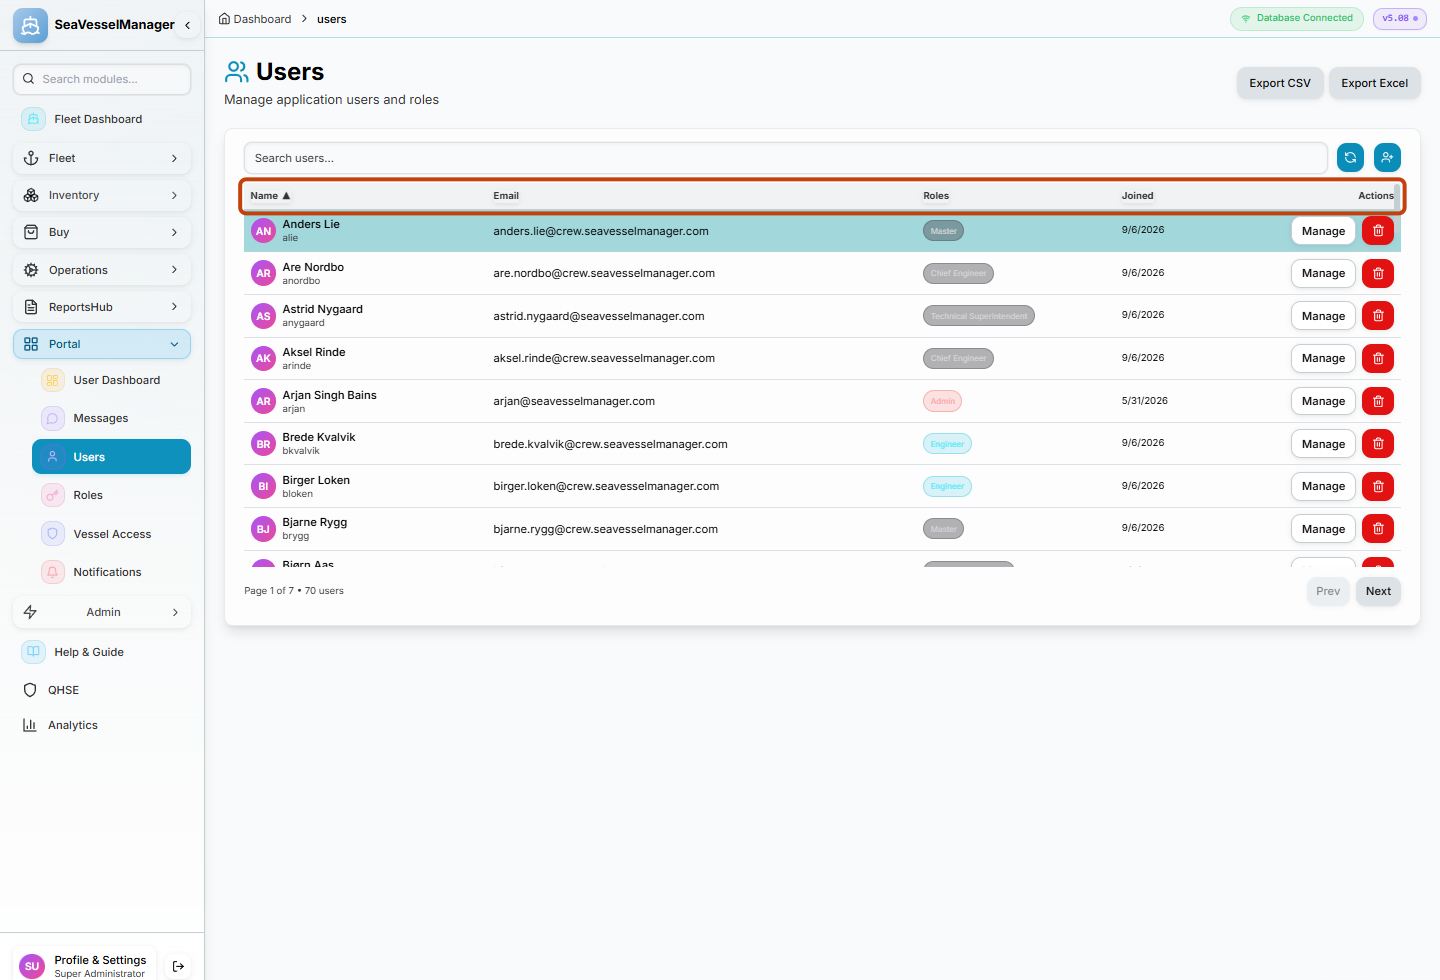The image size is (1440, 980).
Task: Manage user Bjarne Rygg
Action: [1323, 529]
